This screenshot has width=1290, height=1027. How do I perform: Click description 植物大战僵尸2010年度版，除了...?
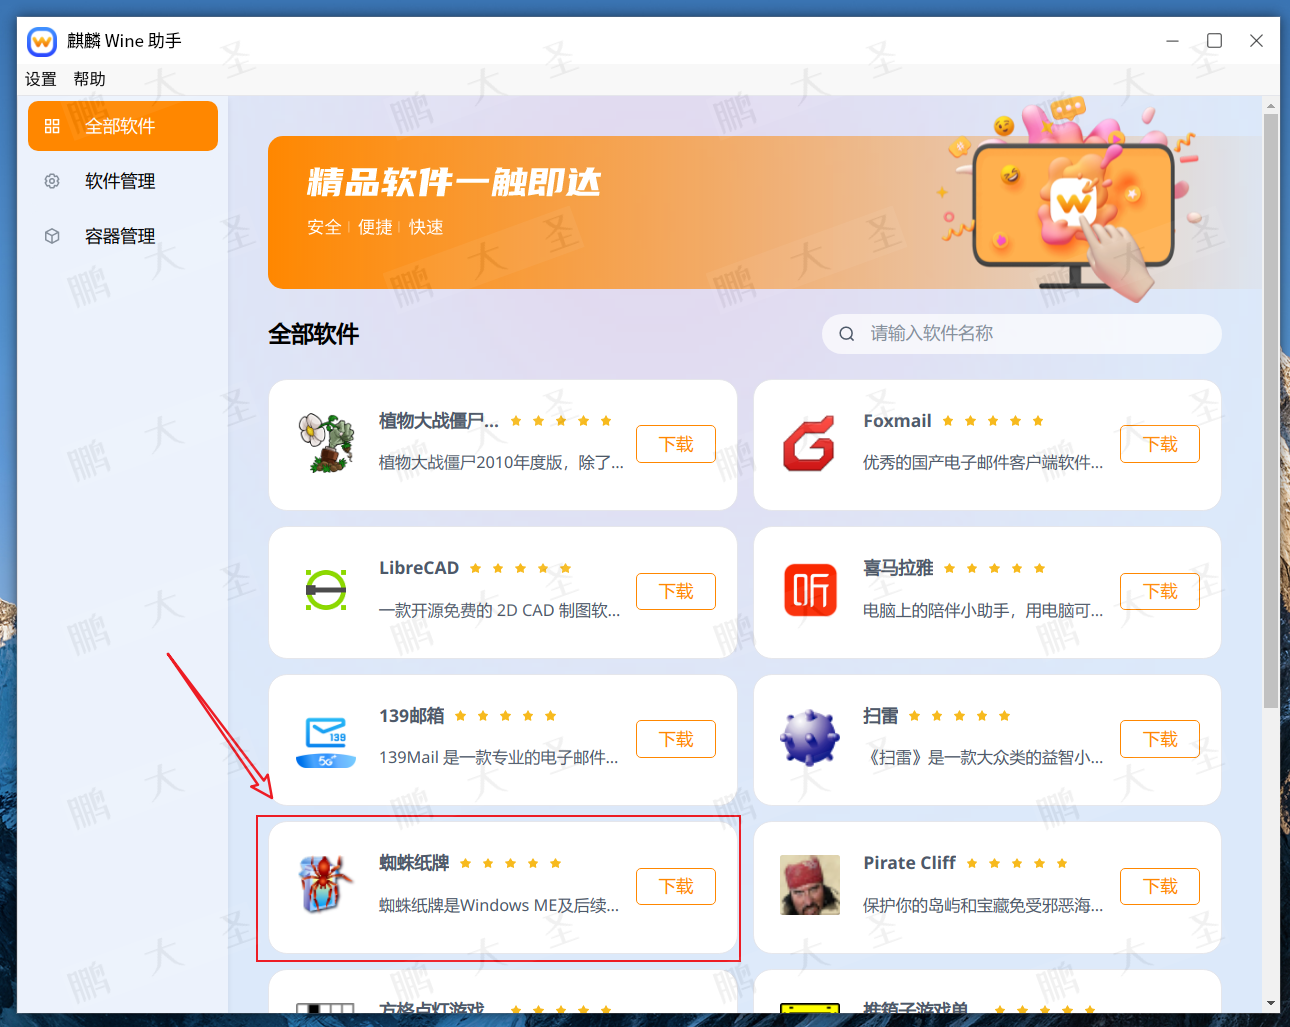click(x=501, y=462)
